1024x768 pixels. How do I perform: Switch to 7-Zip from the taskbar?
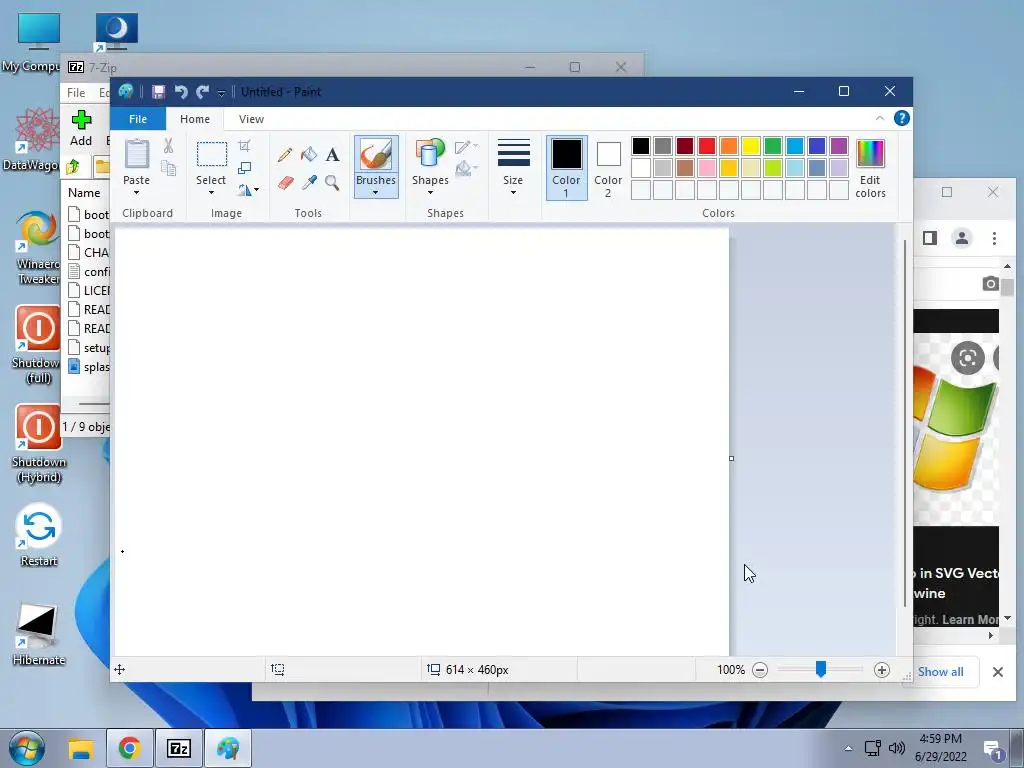point(179,748)
